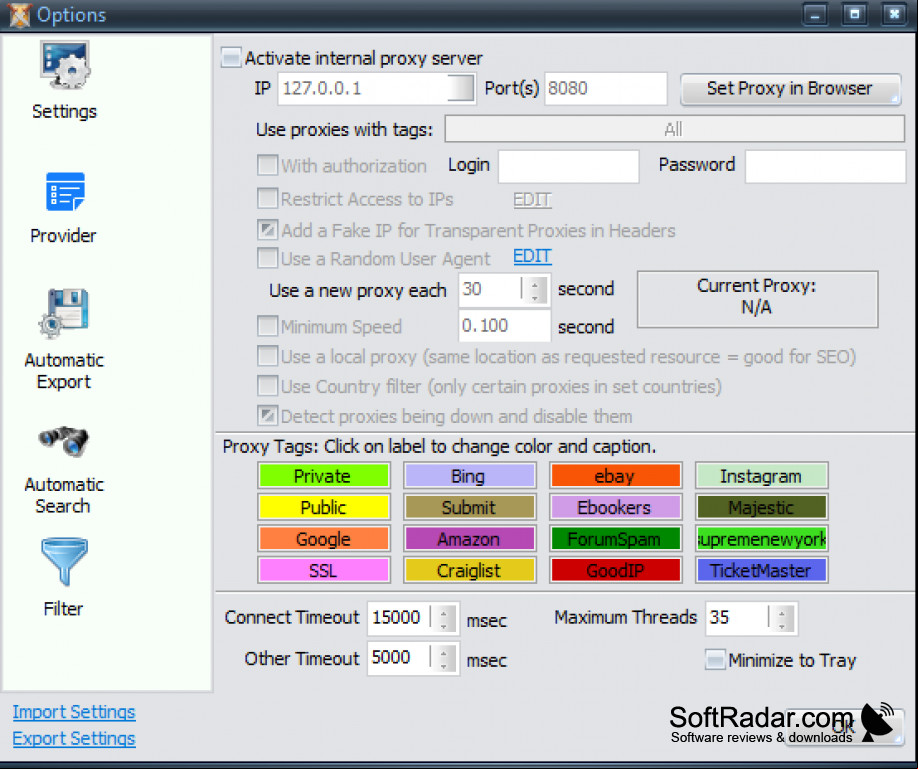Screen dimensions: 918x769
Task: Toggle Use Country filter checkbox
Action: [268, 386]
